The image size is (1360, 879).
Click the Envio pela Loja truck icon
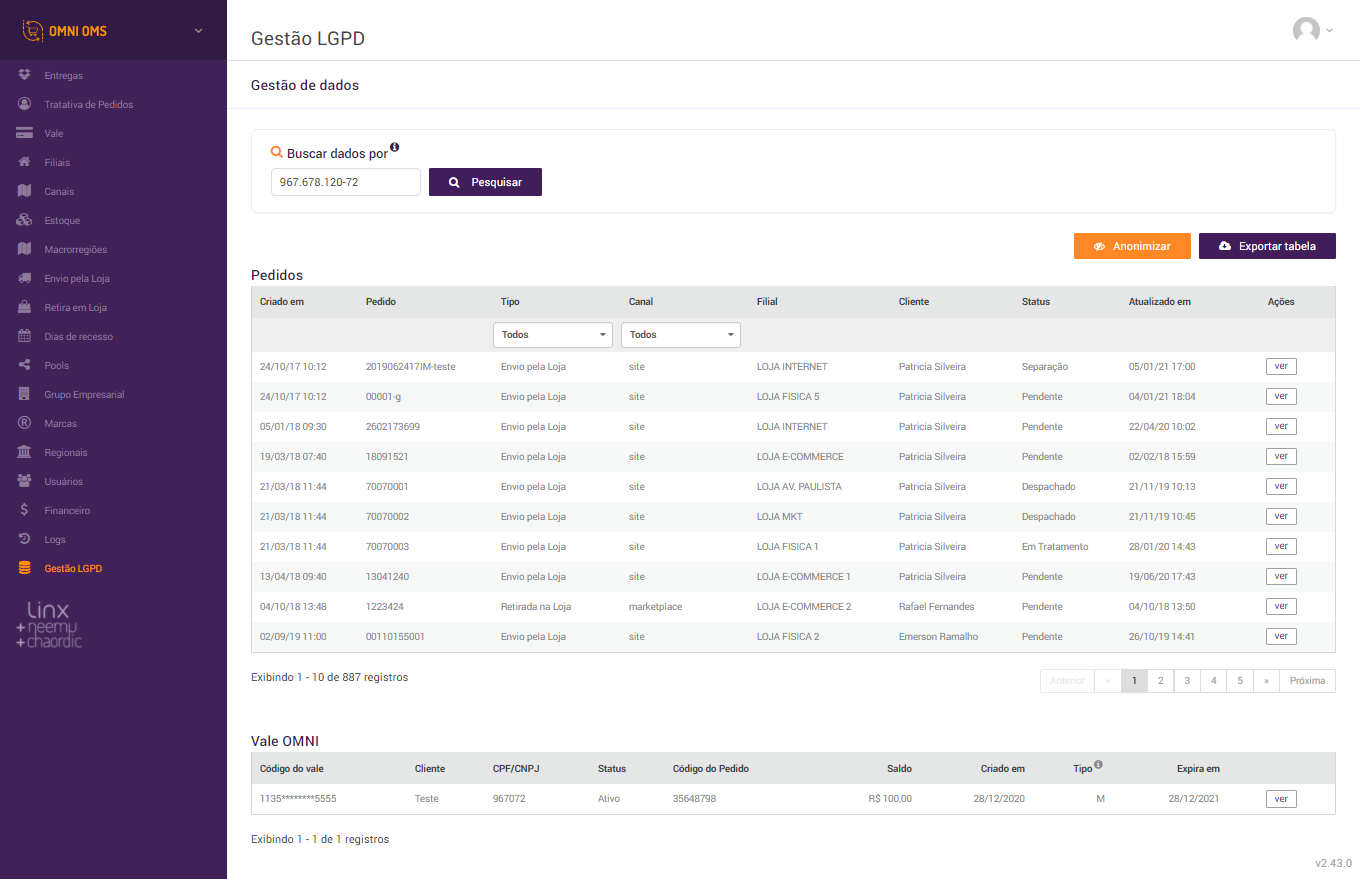click(x=25, y=278)
